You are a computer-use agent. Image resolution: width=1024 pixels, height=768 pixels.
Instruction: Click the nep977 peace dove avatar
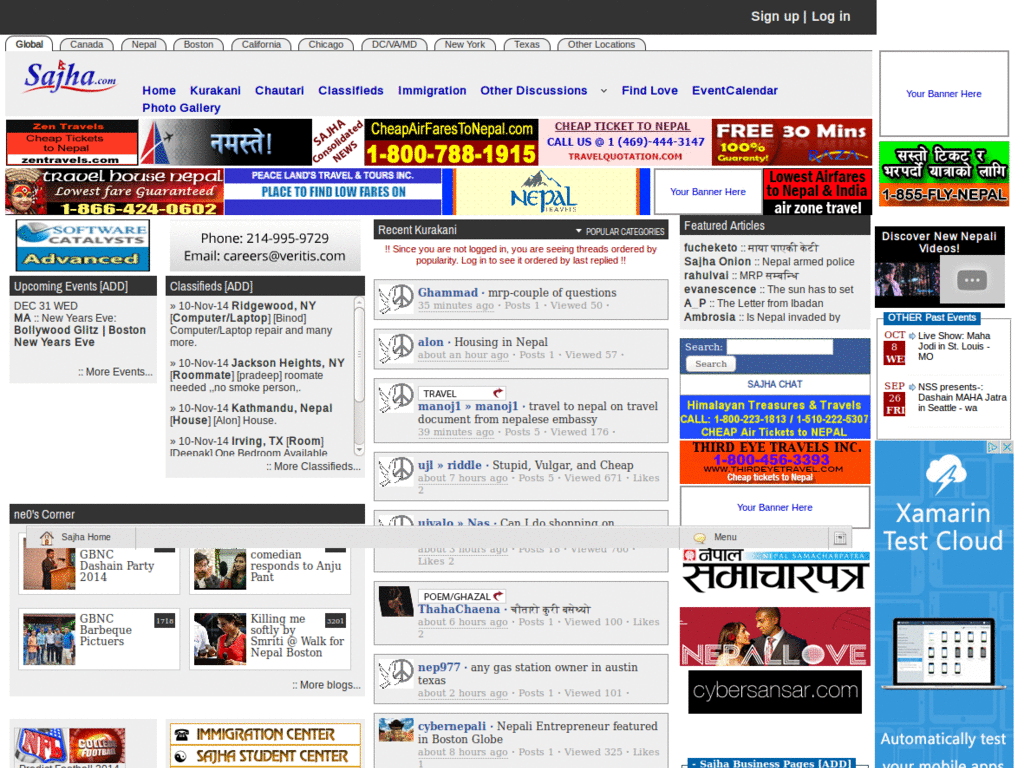[396, 674]
